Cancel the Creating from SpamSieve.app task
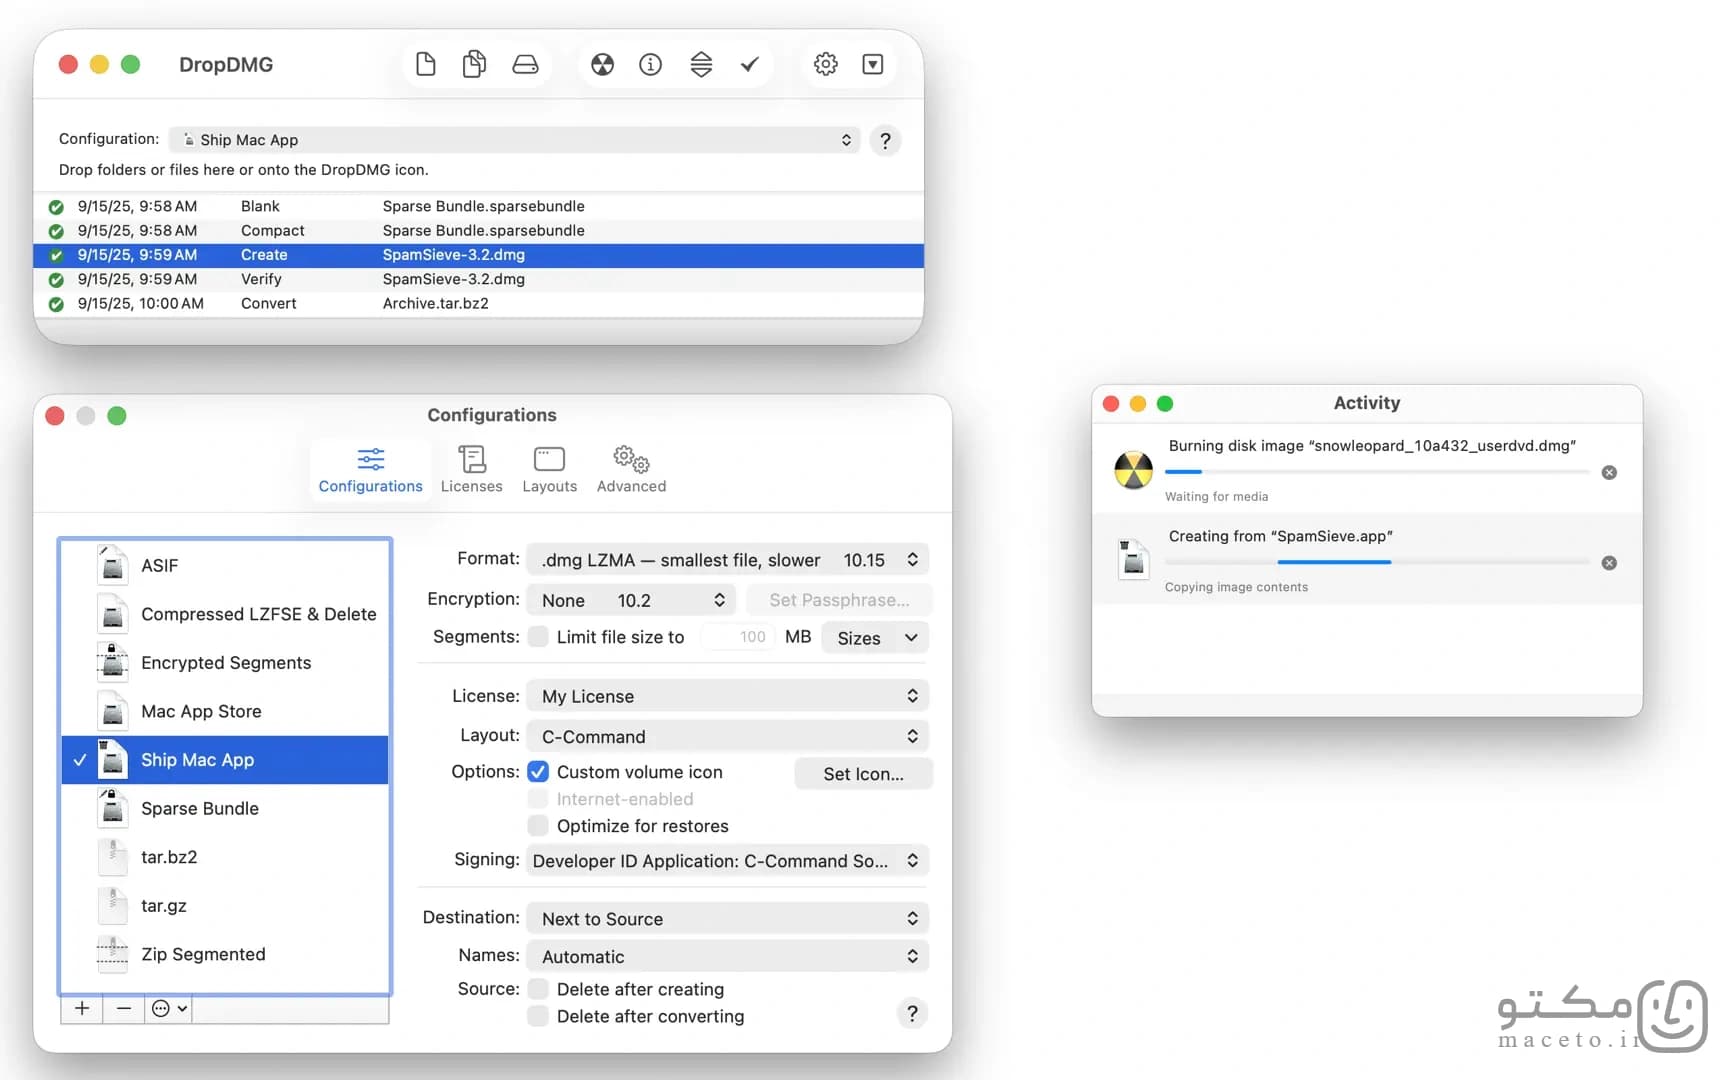This screenshot has height=1080, width=1728. pos(1609,563)
